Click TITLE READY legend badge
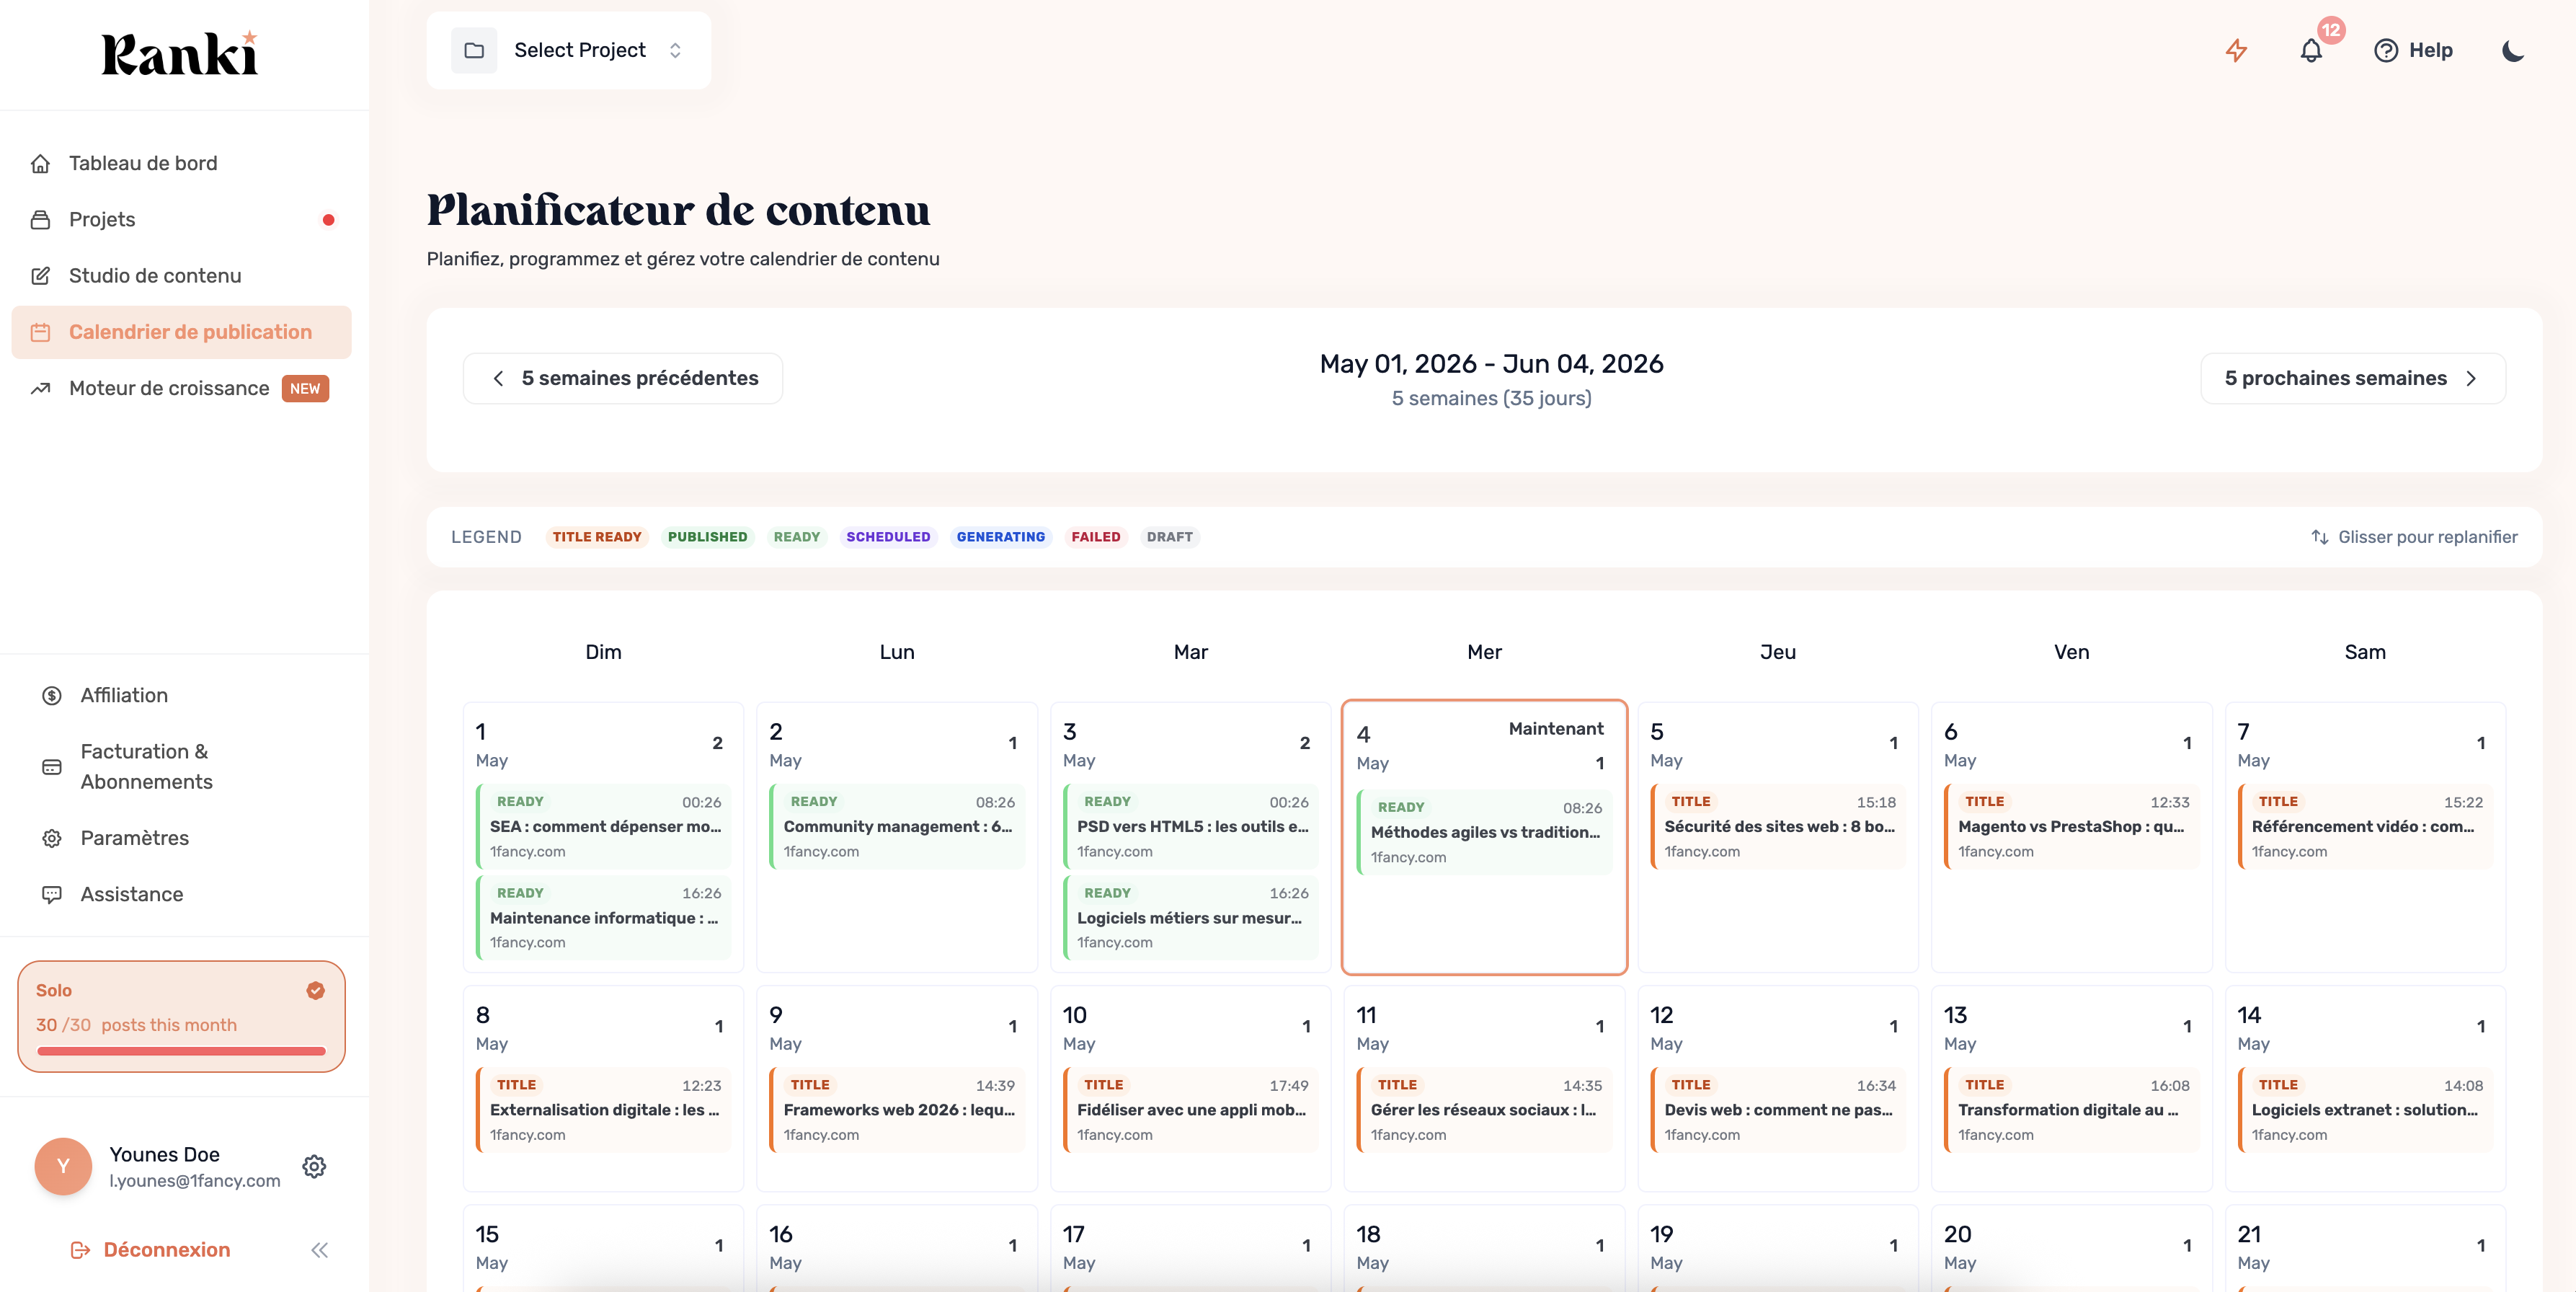 [597, 537]
